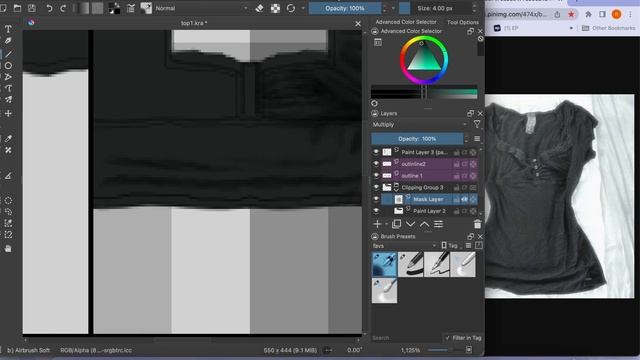
Task: Delete the selected layer with trash icon
Action: [477, 224]
